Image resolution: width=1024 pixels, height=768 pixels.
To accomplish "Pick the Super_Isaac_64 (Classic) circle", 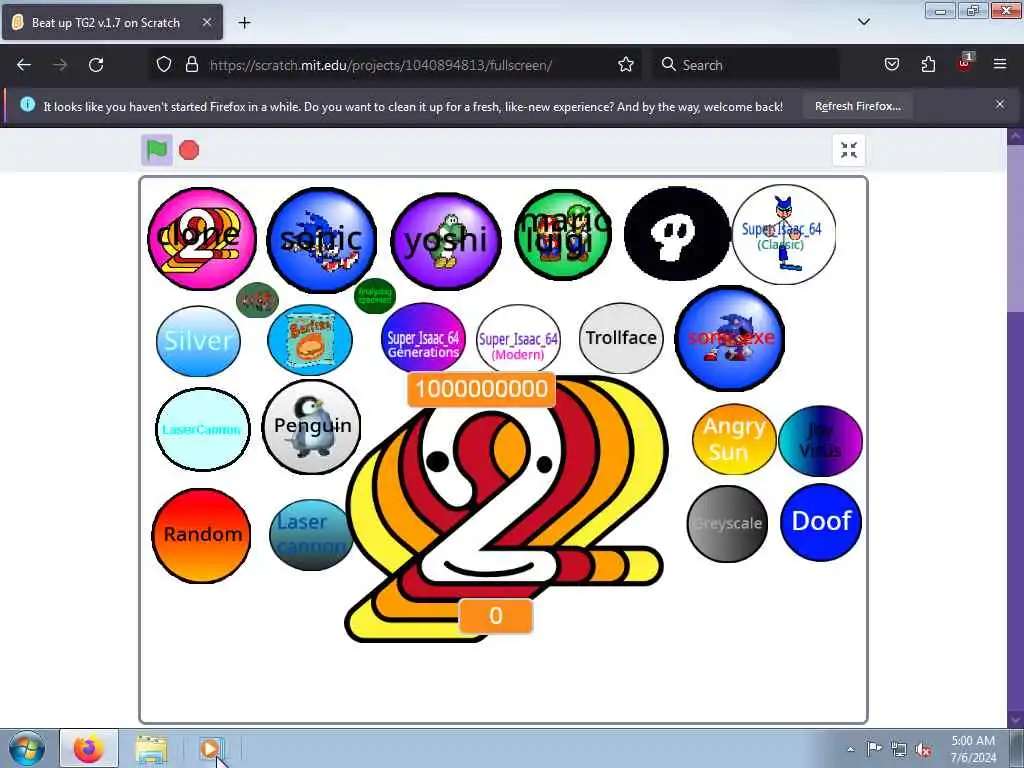I will pos(784,234).
